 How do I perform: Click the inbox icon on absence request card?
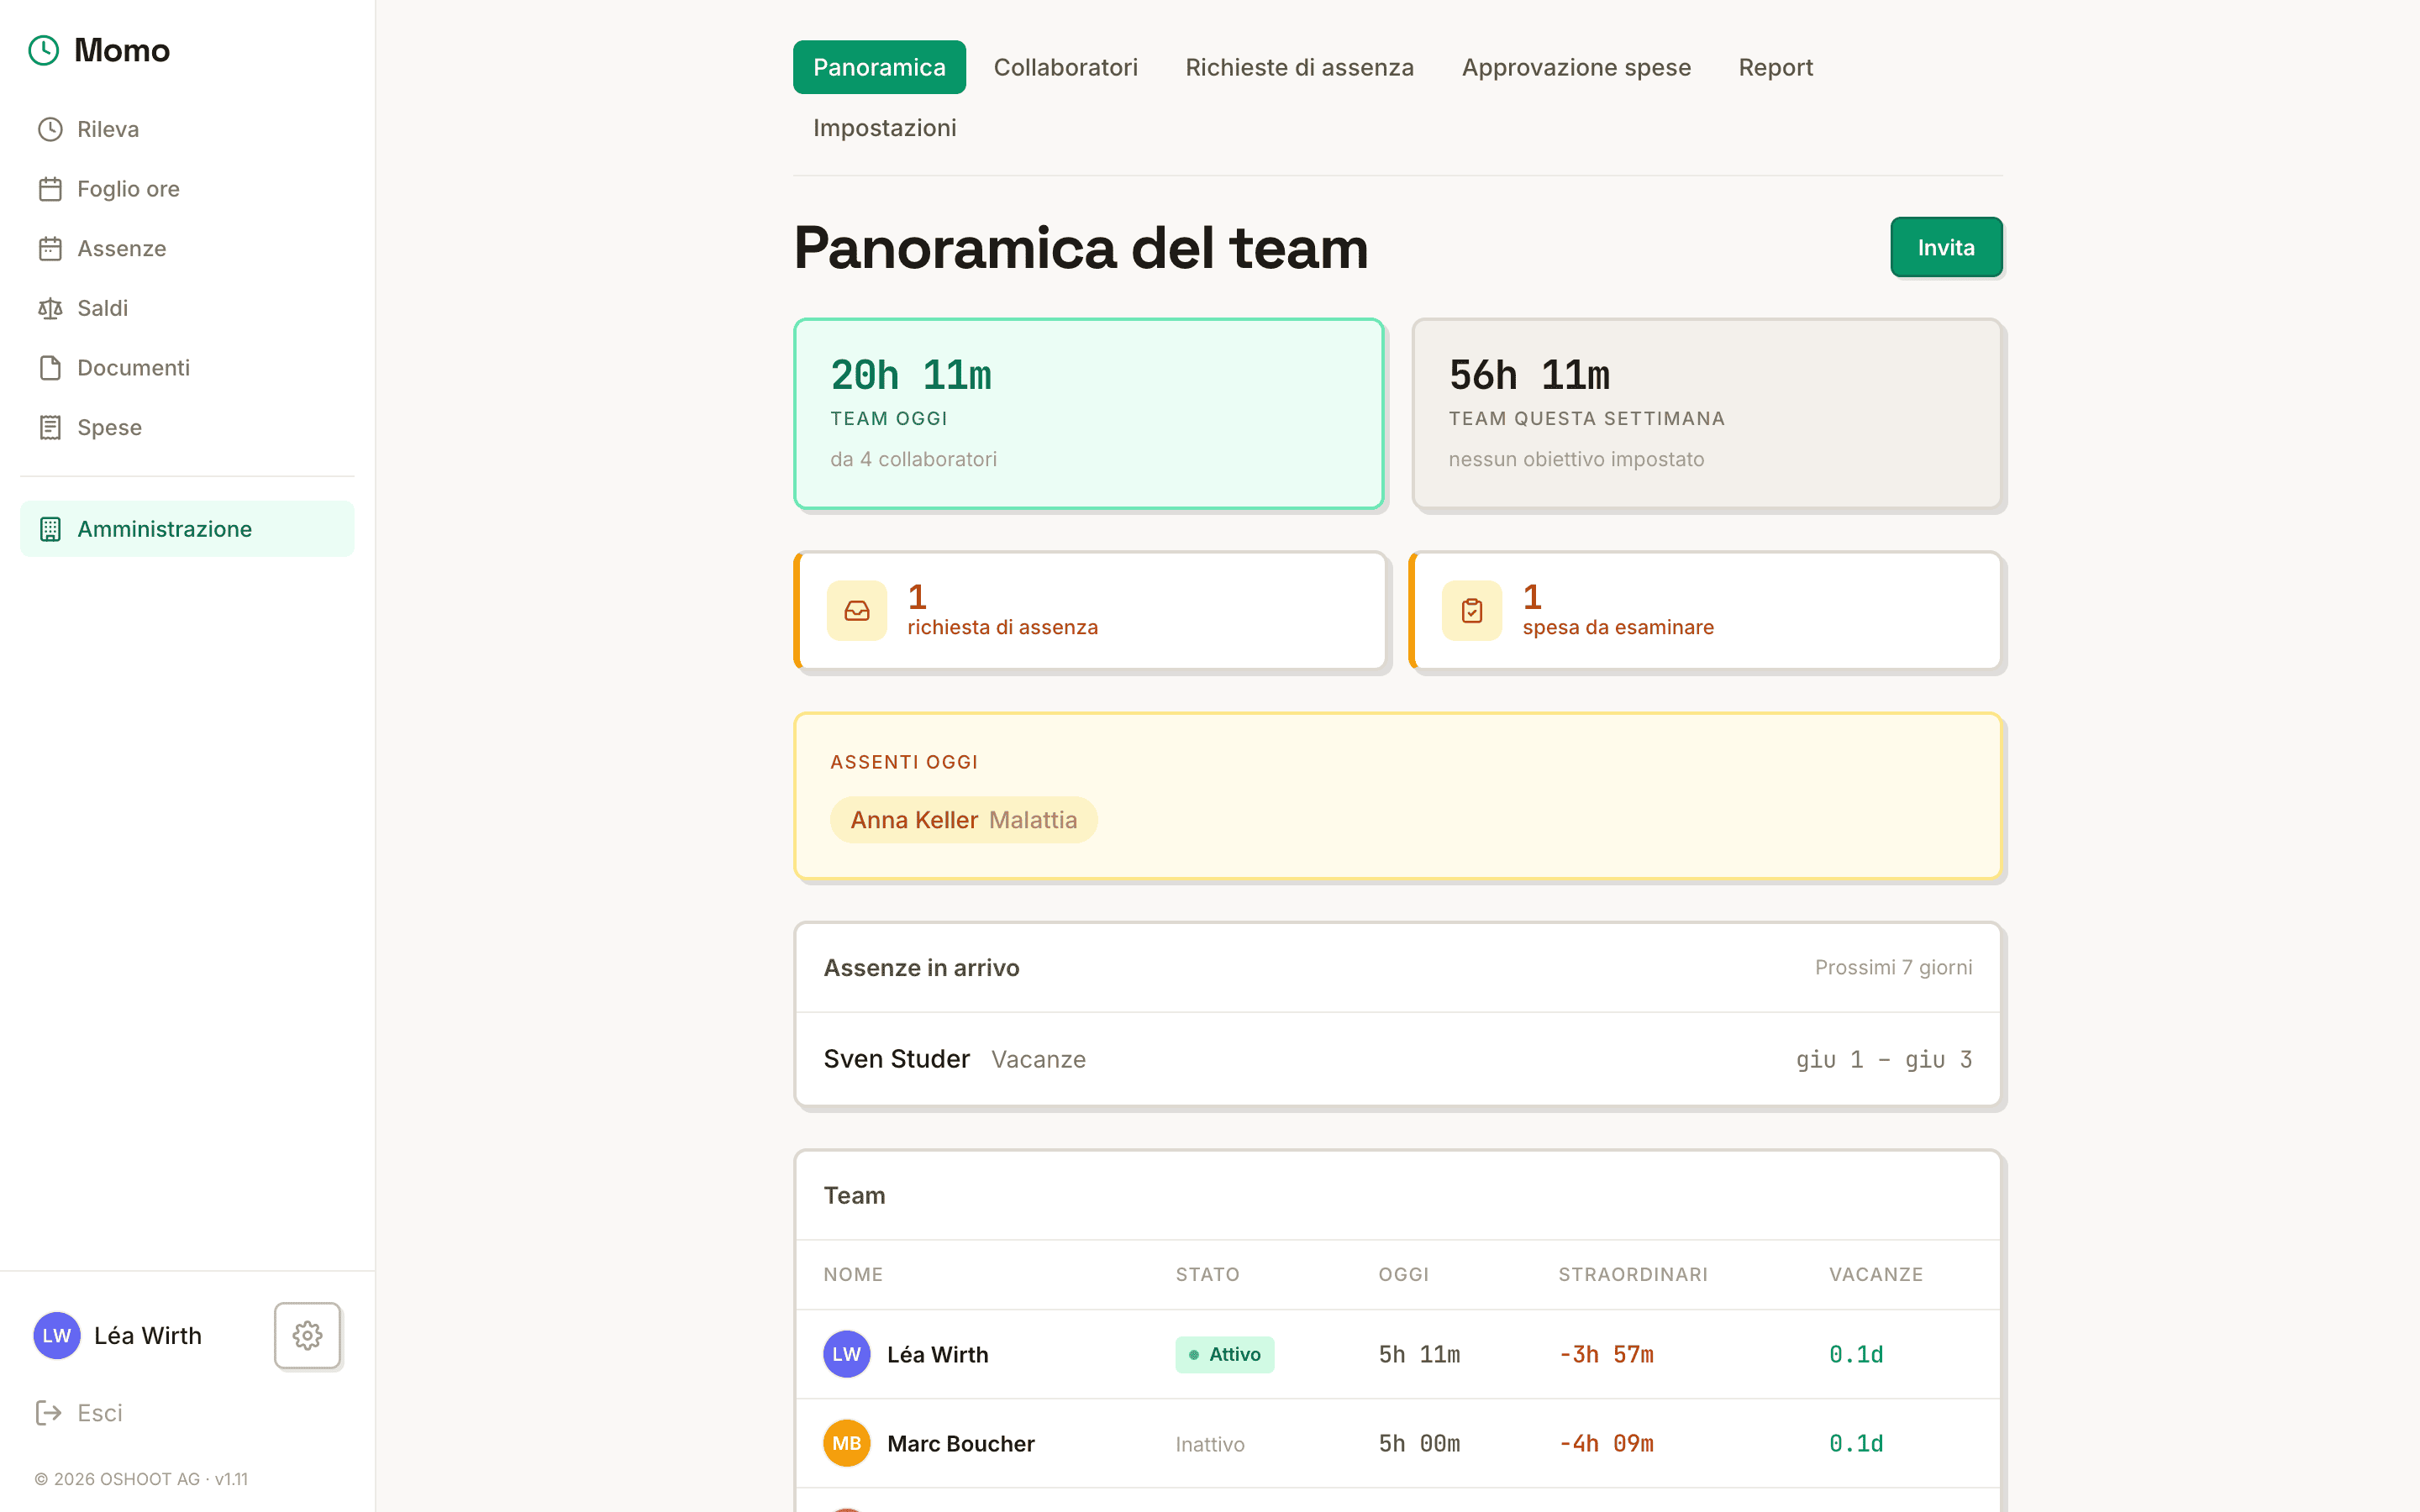click(857, 610)
